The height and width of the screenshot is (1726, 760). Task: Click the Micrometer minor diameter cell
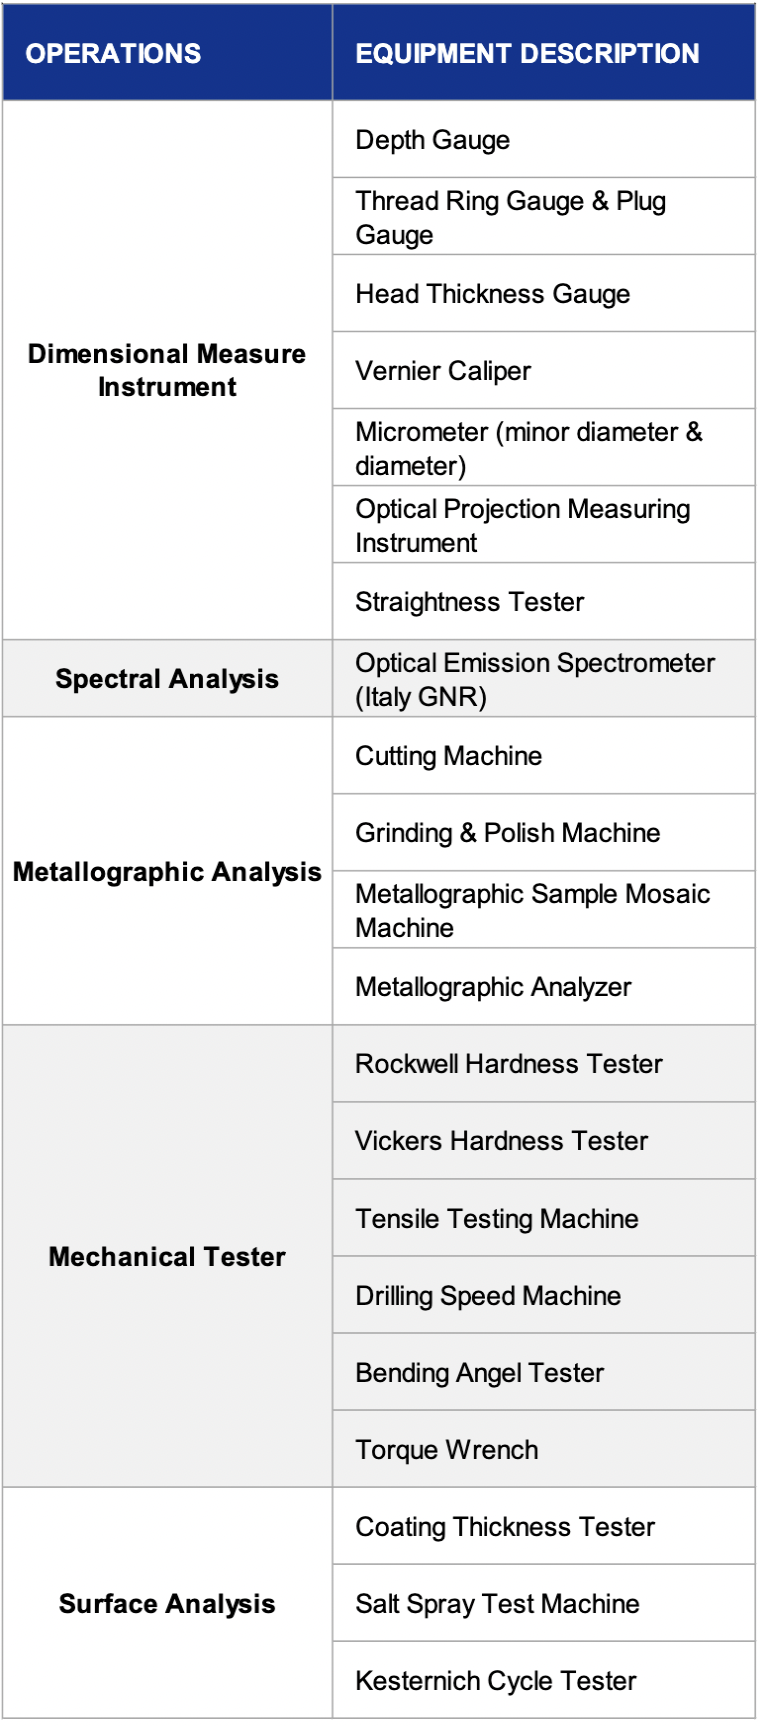pos(544,448)
